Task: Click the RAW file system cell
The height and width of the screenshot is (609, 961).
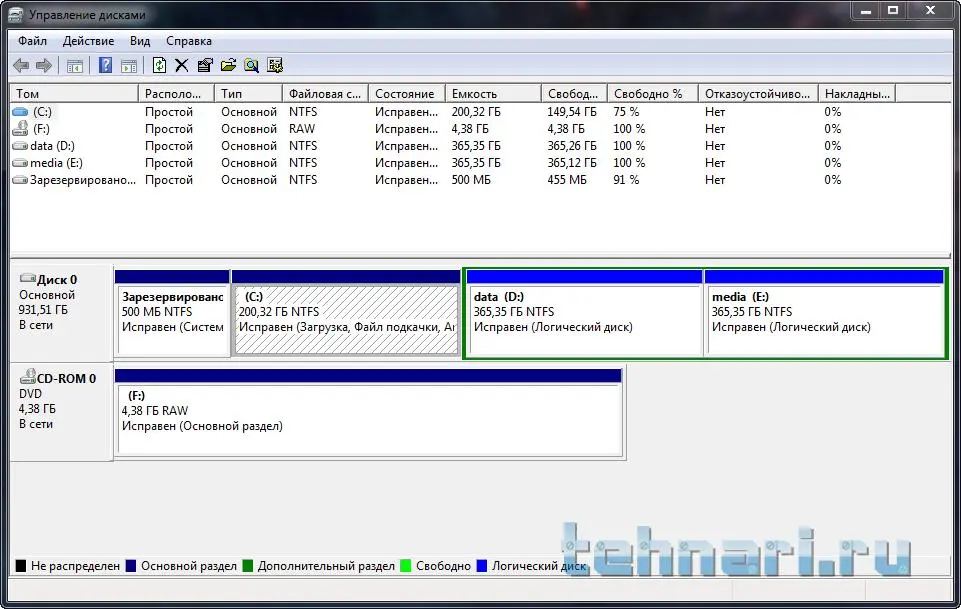Action: (302, 129)
